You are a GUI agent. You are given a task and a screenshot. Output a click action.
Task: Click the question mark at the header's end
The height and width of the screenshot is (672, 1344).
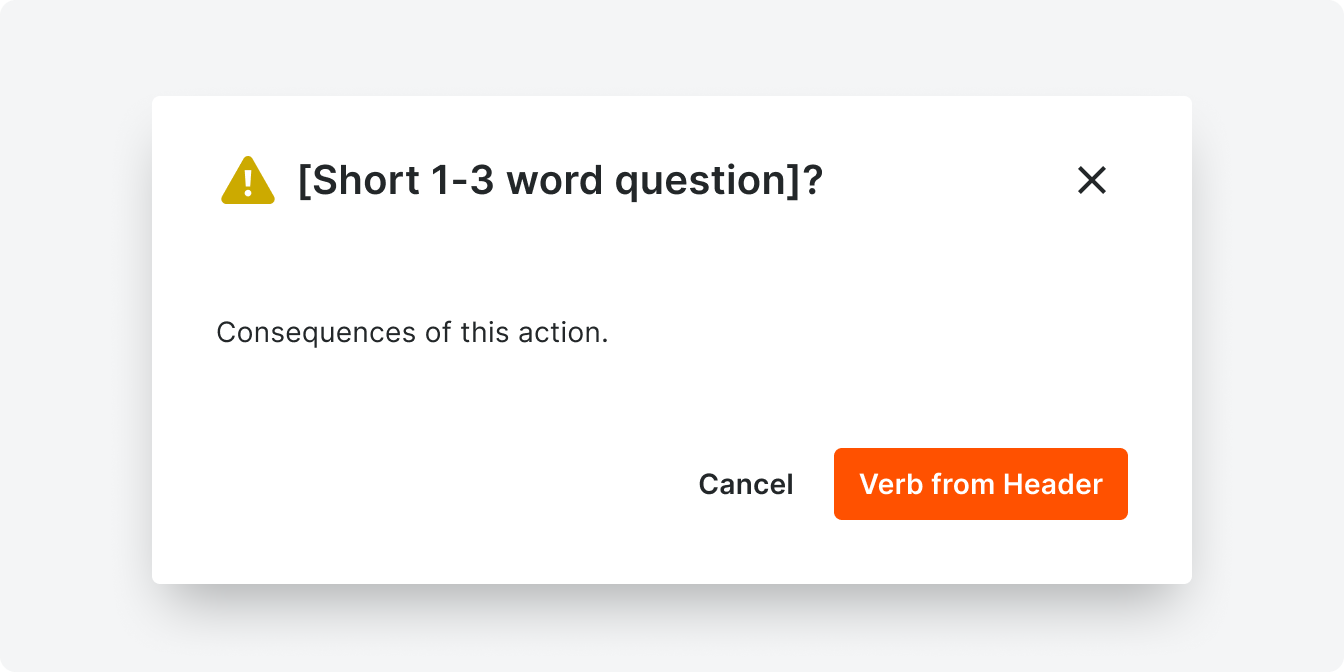click(x=812, y=180)
